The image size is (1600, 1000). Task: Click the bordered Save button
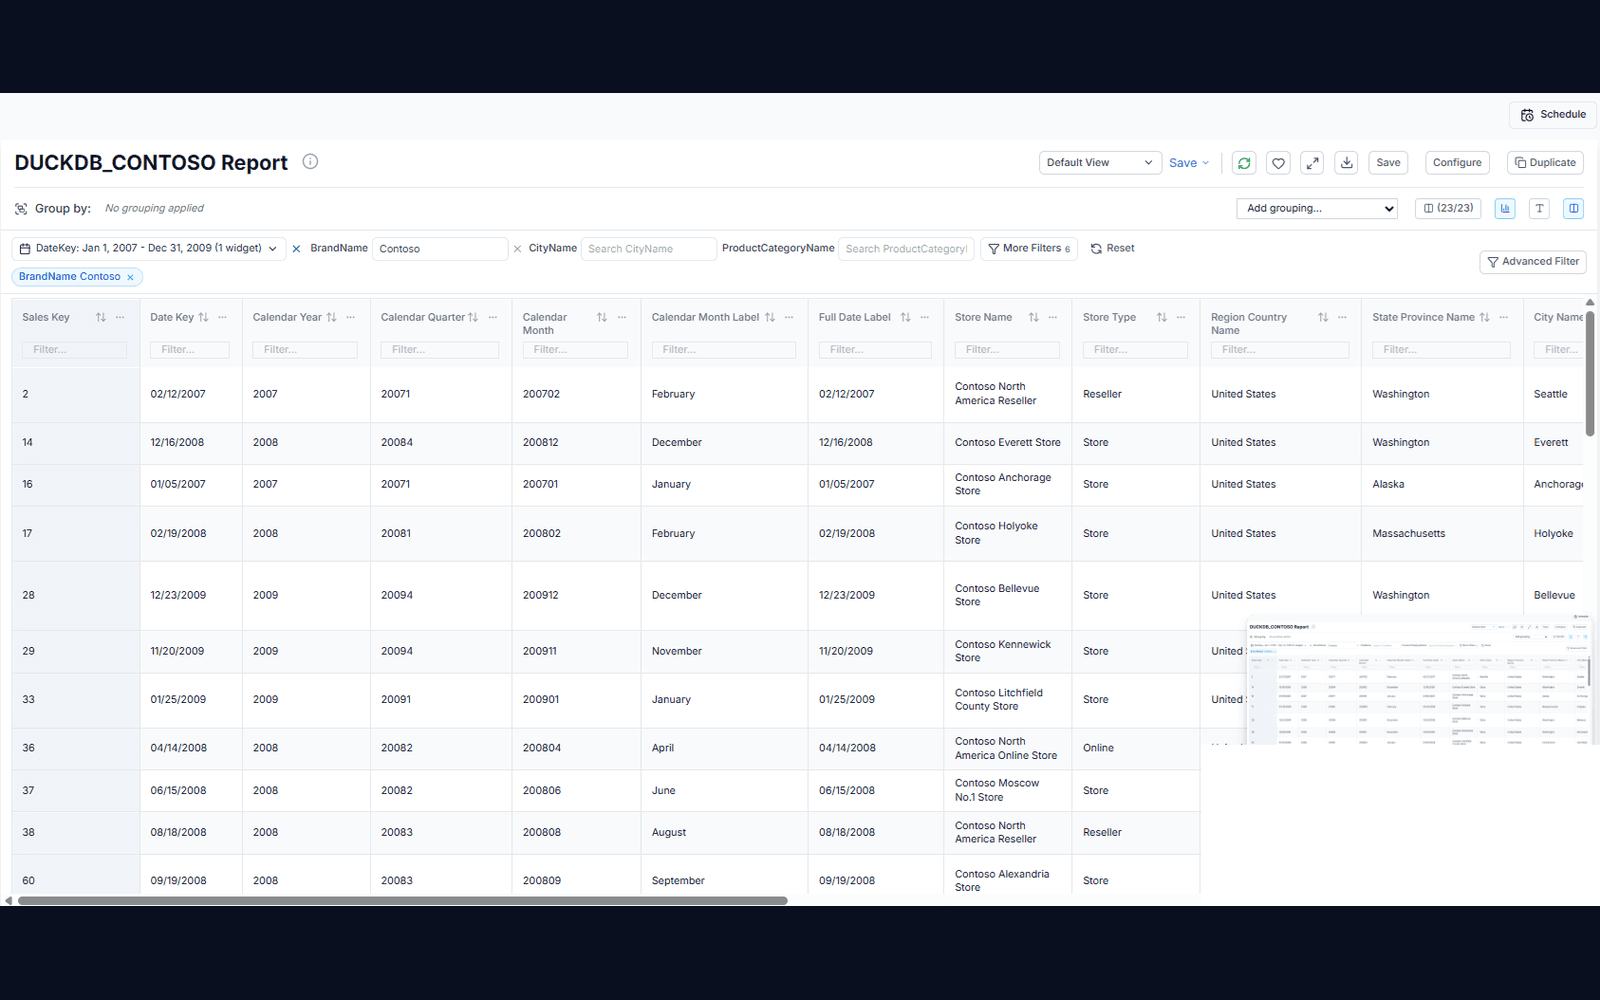pyautogui.click(x=1388, y=163)
